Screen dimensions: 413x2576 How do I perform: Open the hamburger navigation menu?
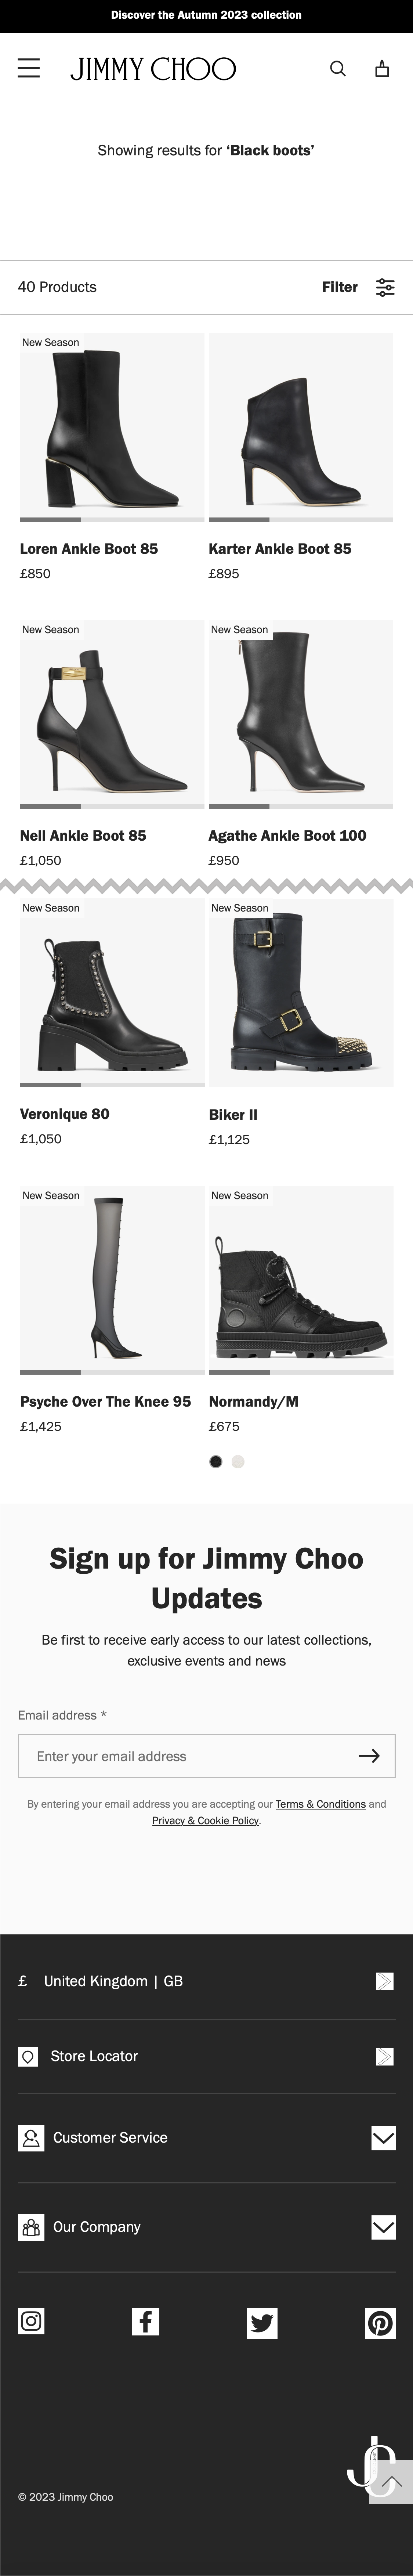pos(29,68)
